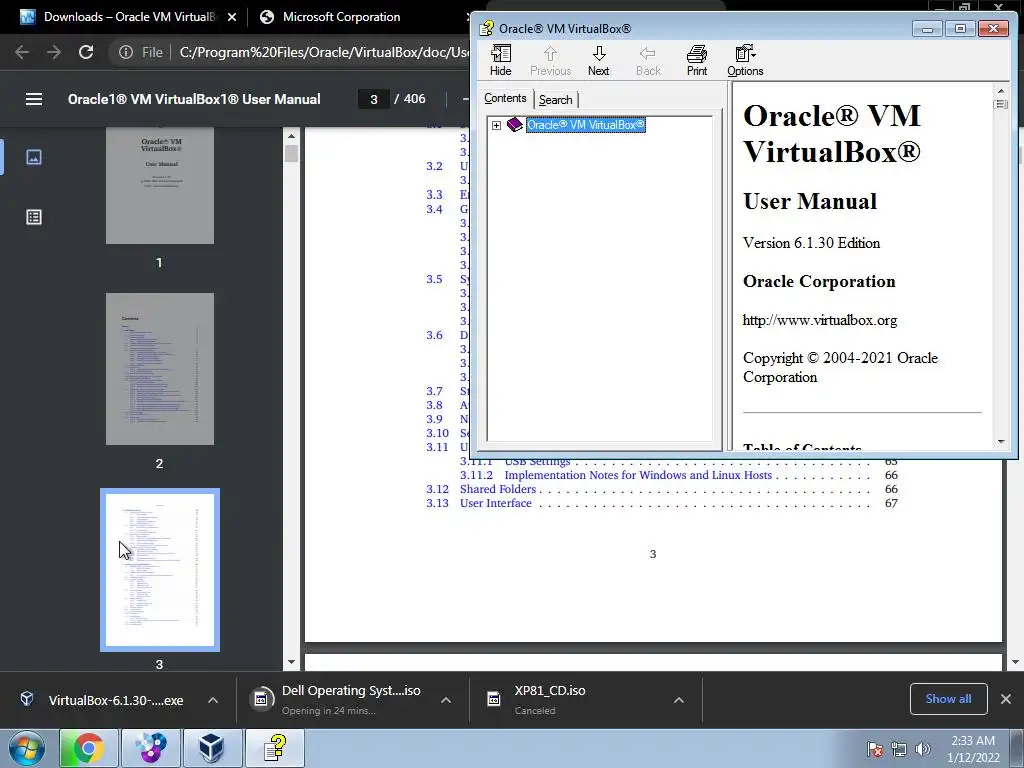Switch to the Microsoft Corporation browser tab
The width and height of the screenshot is (1024, 768).
coord(342,17)
